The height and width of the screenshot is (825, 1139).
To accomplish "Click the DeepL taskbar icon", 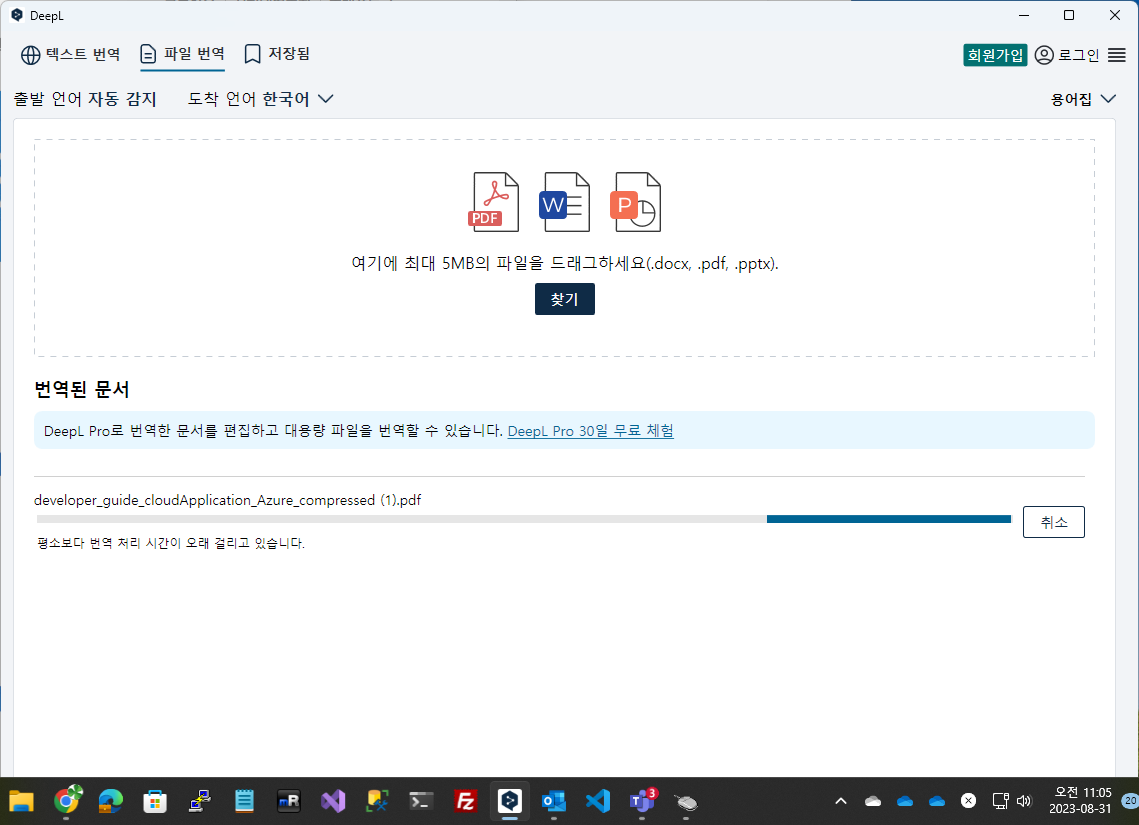I will (x=510, y=801).
